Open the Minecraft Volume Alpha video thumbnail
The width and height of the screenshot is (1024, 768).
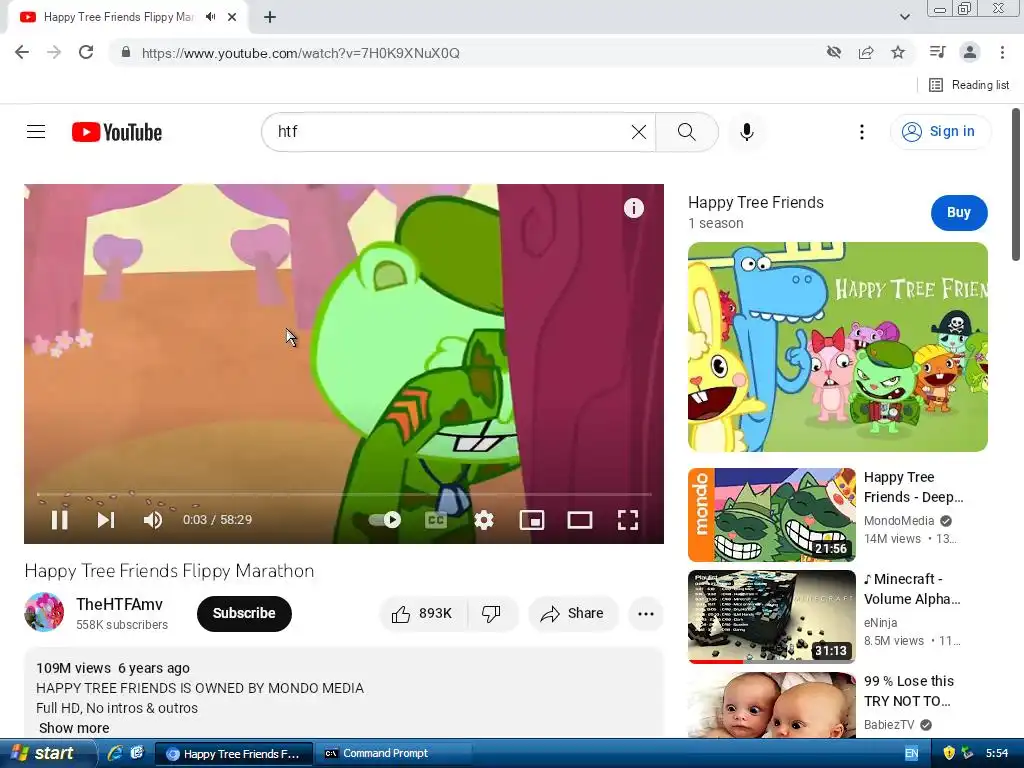[772, 616]
